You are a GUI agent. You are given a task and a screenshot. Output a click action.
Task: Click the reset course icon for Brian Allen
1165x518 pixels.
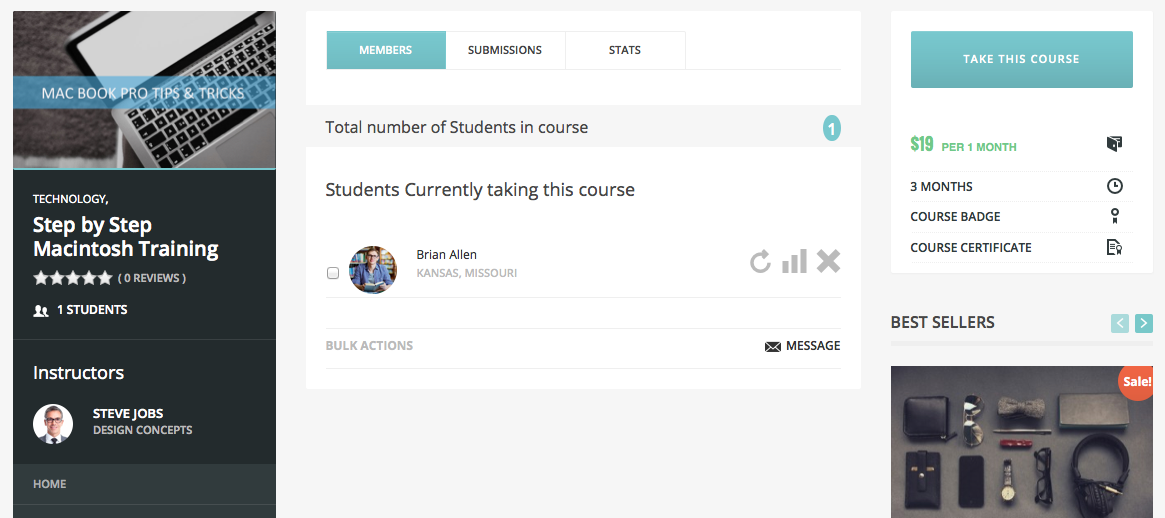click(760, 262)
